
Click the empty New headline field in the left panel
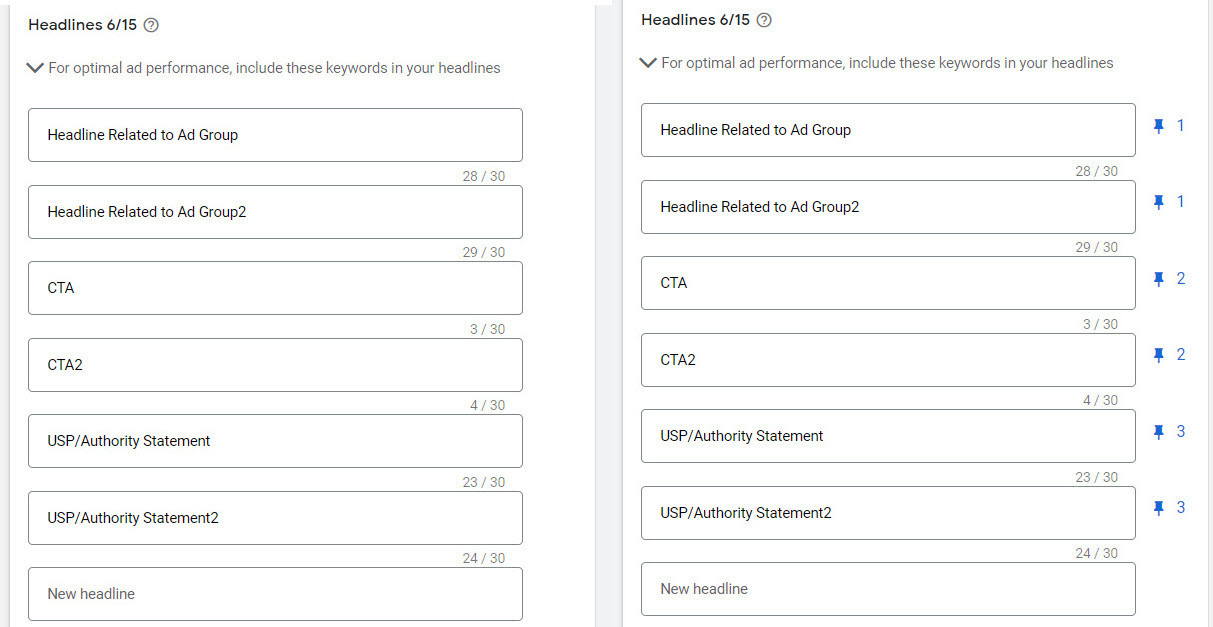click(275, 594)
